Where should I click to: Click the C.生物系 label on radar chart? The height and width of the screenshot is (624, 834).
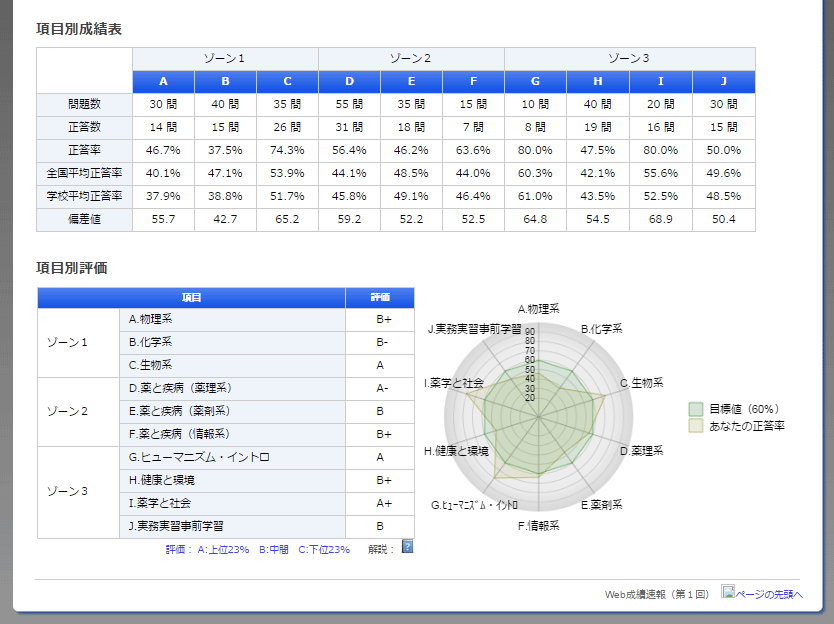tap(641, 383)
